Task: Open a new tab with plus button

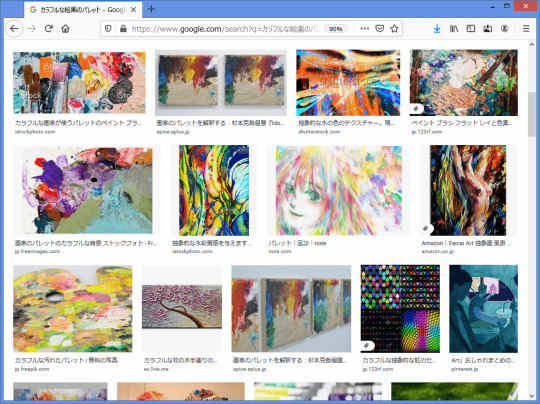Action: 151,9
